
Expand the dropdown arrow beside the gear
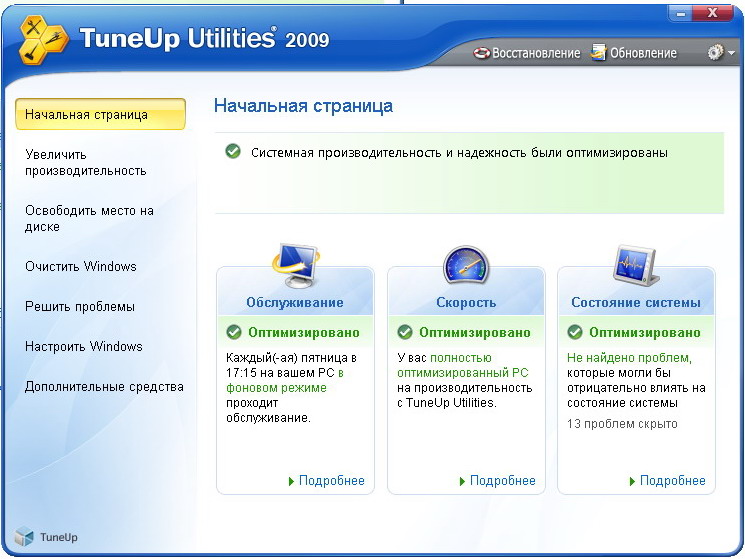point(731,53)
